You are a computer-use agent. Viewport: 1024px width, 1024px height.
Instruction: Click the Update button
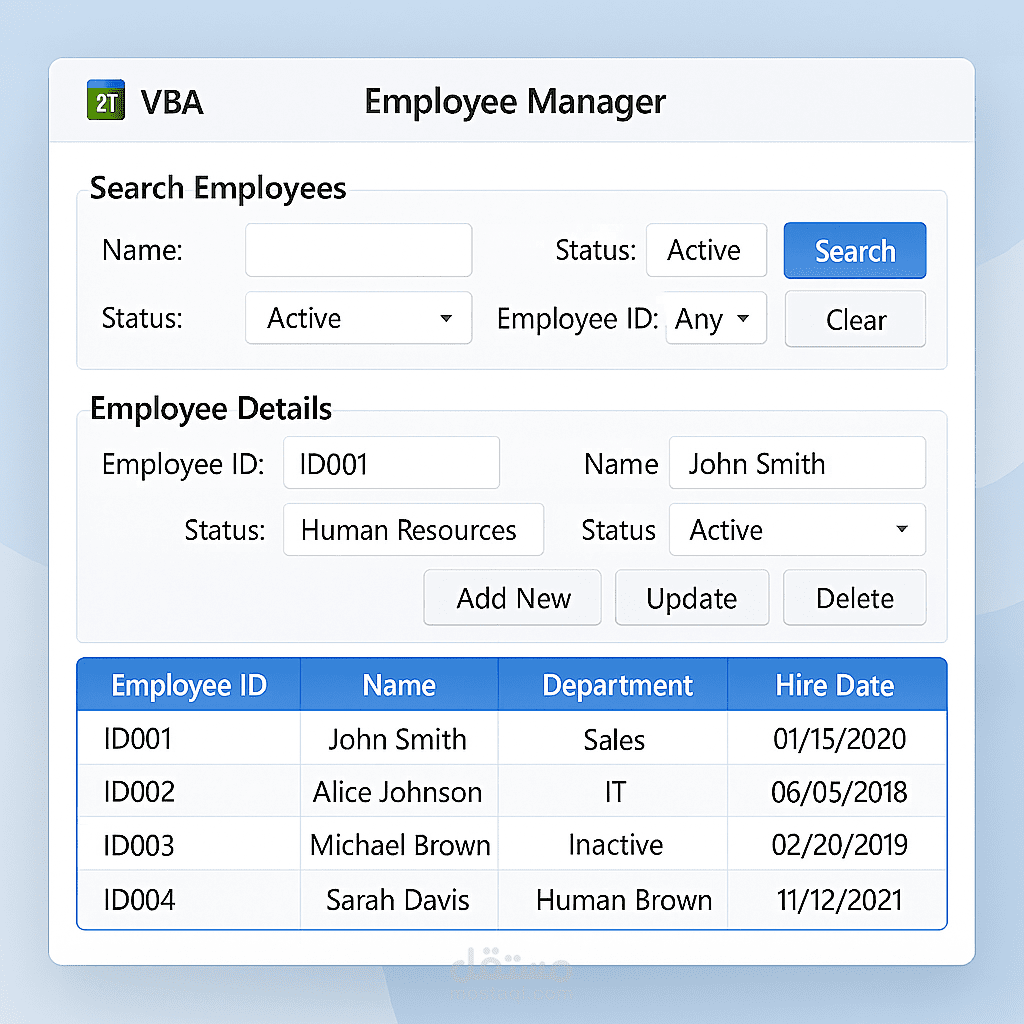pyautogui.click(x=692, y=597)
